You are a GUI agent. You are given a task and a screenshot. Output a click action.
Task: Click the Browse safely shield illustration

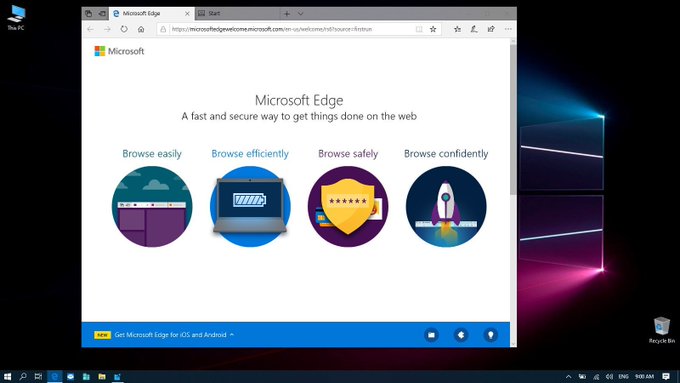pyautogui.click(x=348, y=206)
